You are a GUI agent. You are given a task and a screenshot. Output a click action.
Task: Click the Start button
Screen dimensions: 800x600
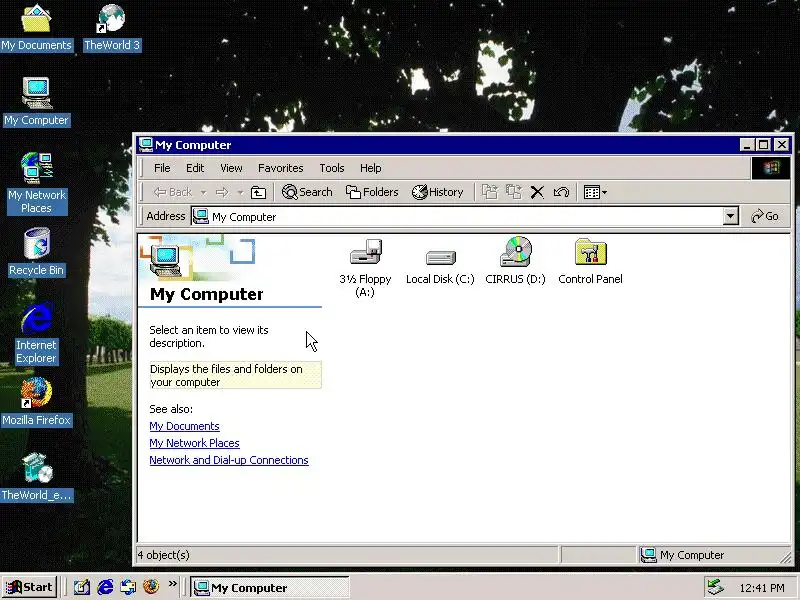pos(30,587)
